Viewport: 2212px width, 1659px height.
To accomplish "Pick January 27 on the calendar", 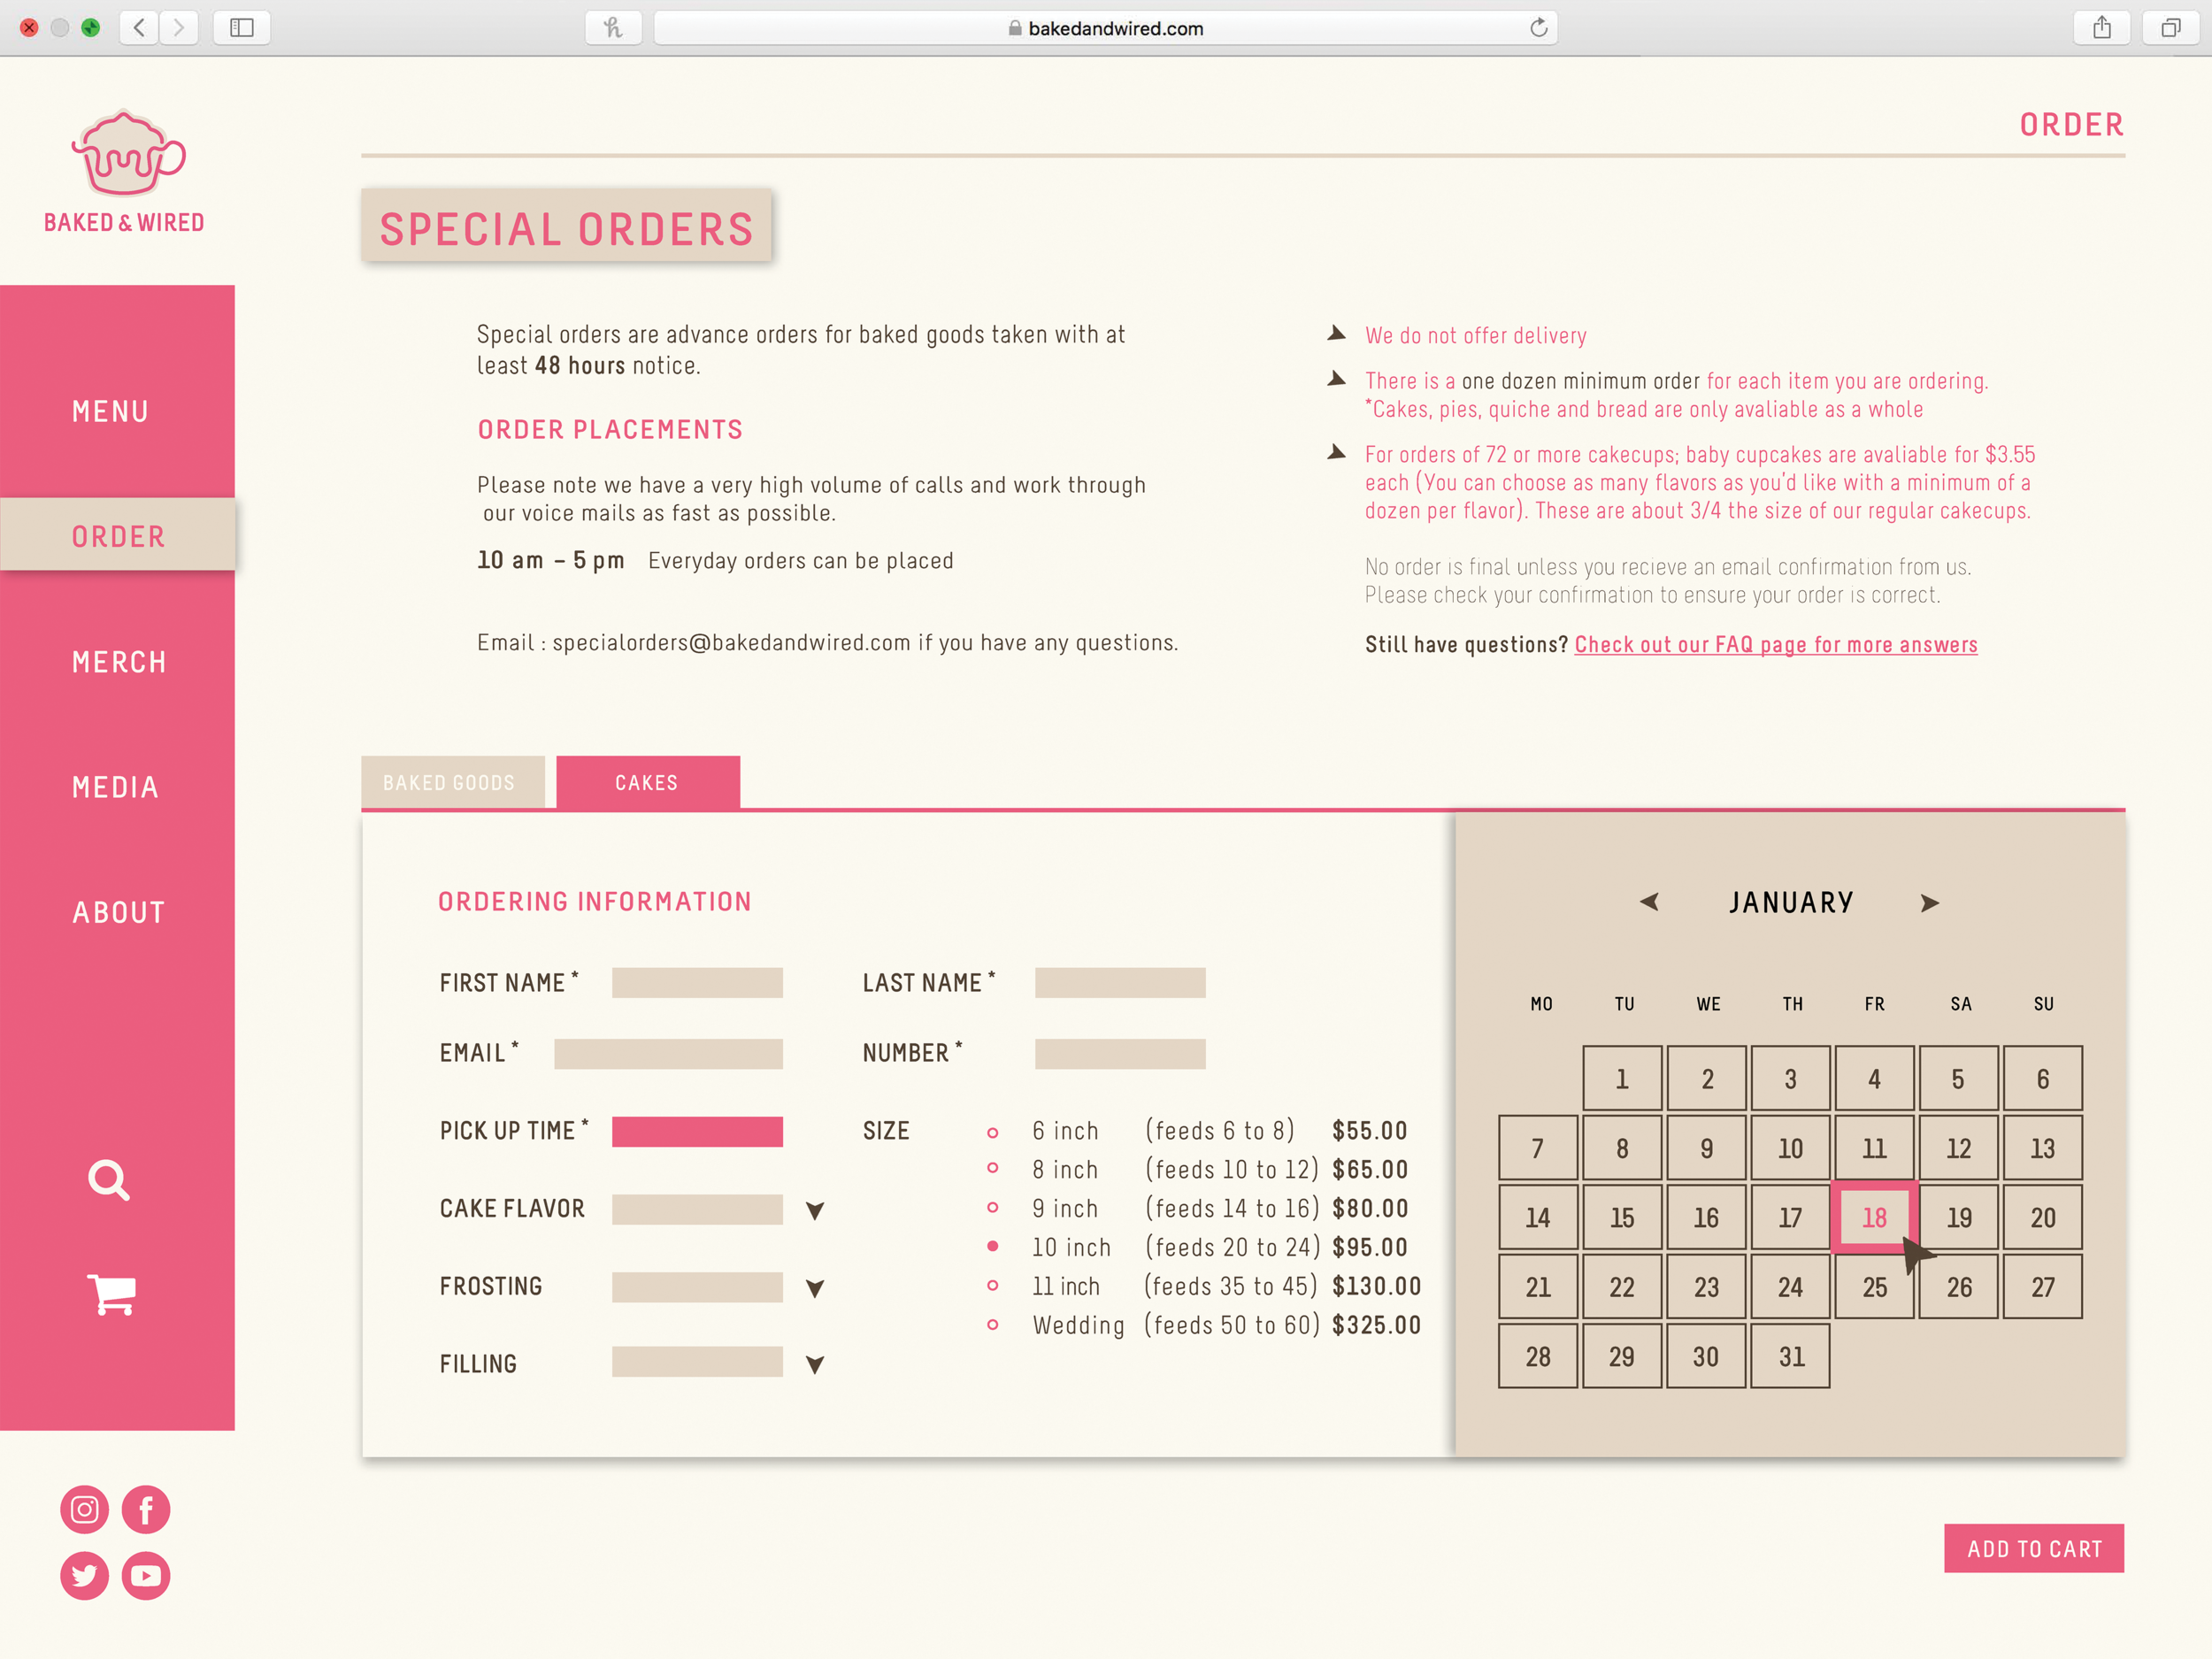I will (x=2043, y=1287).
